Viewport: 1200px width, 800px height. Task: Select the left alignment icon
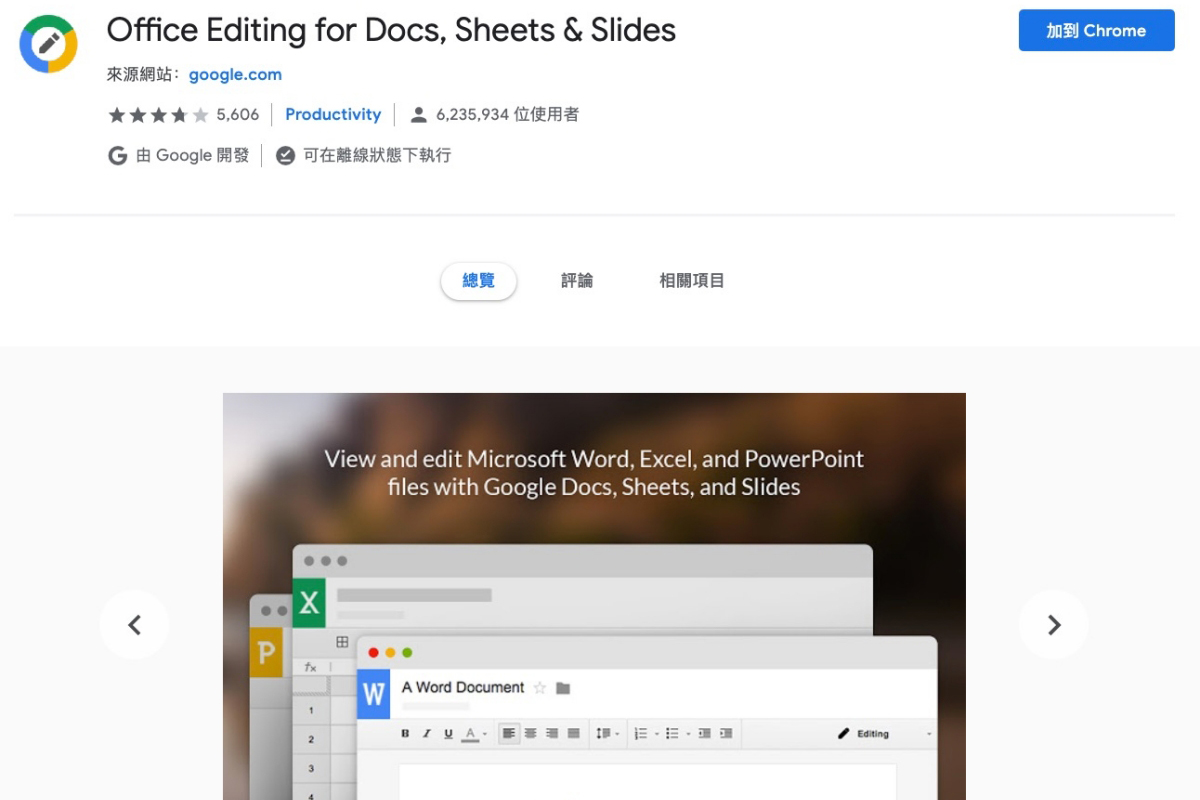(x=508, y=733)
